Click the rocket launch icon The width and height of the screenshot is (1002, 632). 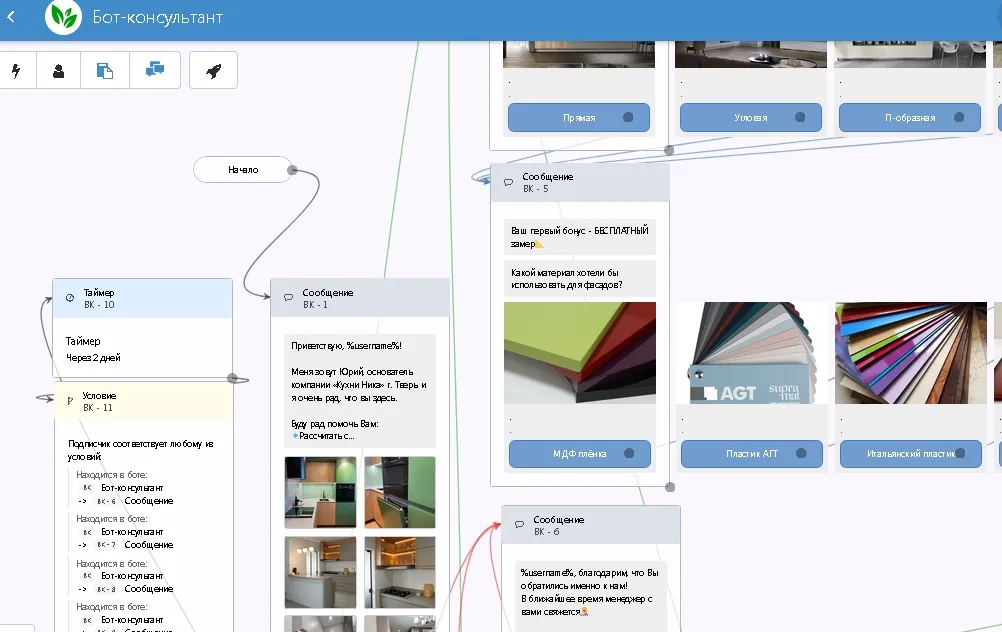click(x=213, y=71)
